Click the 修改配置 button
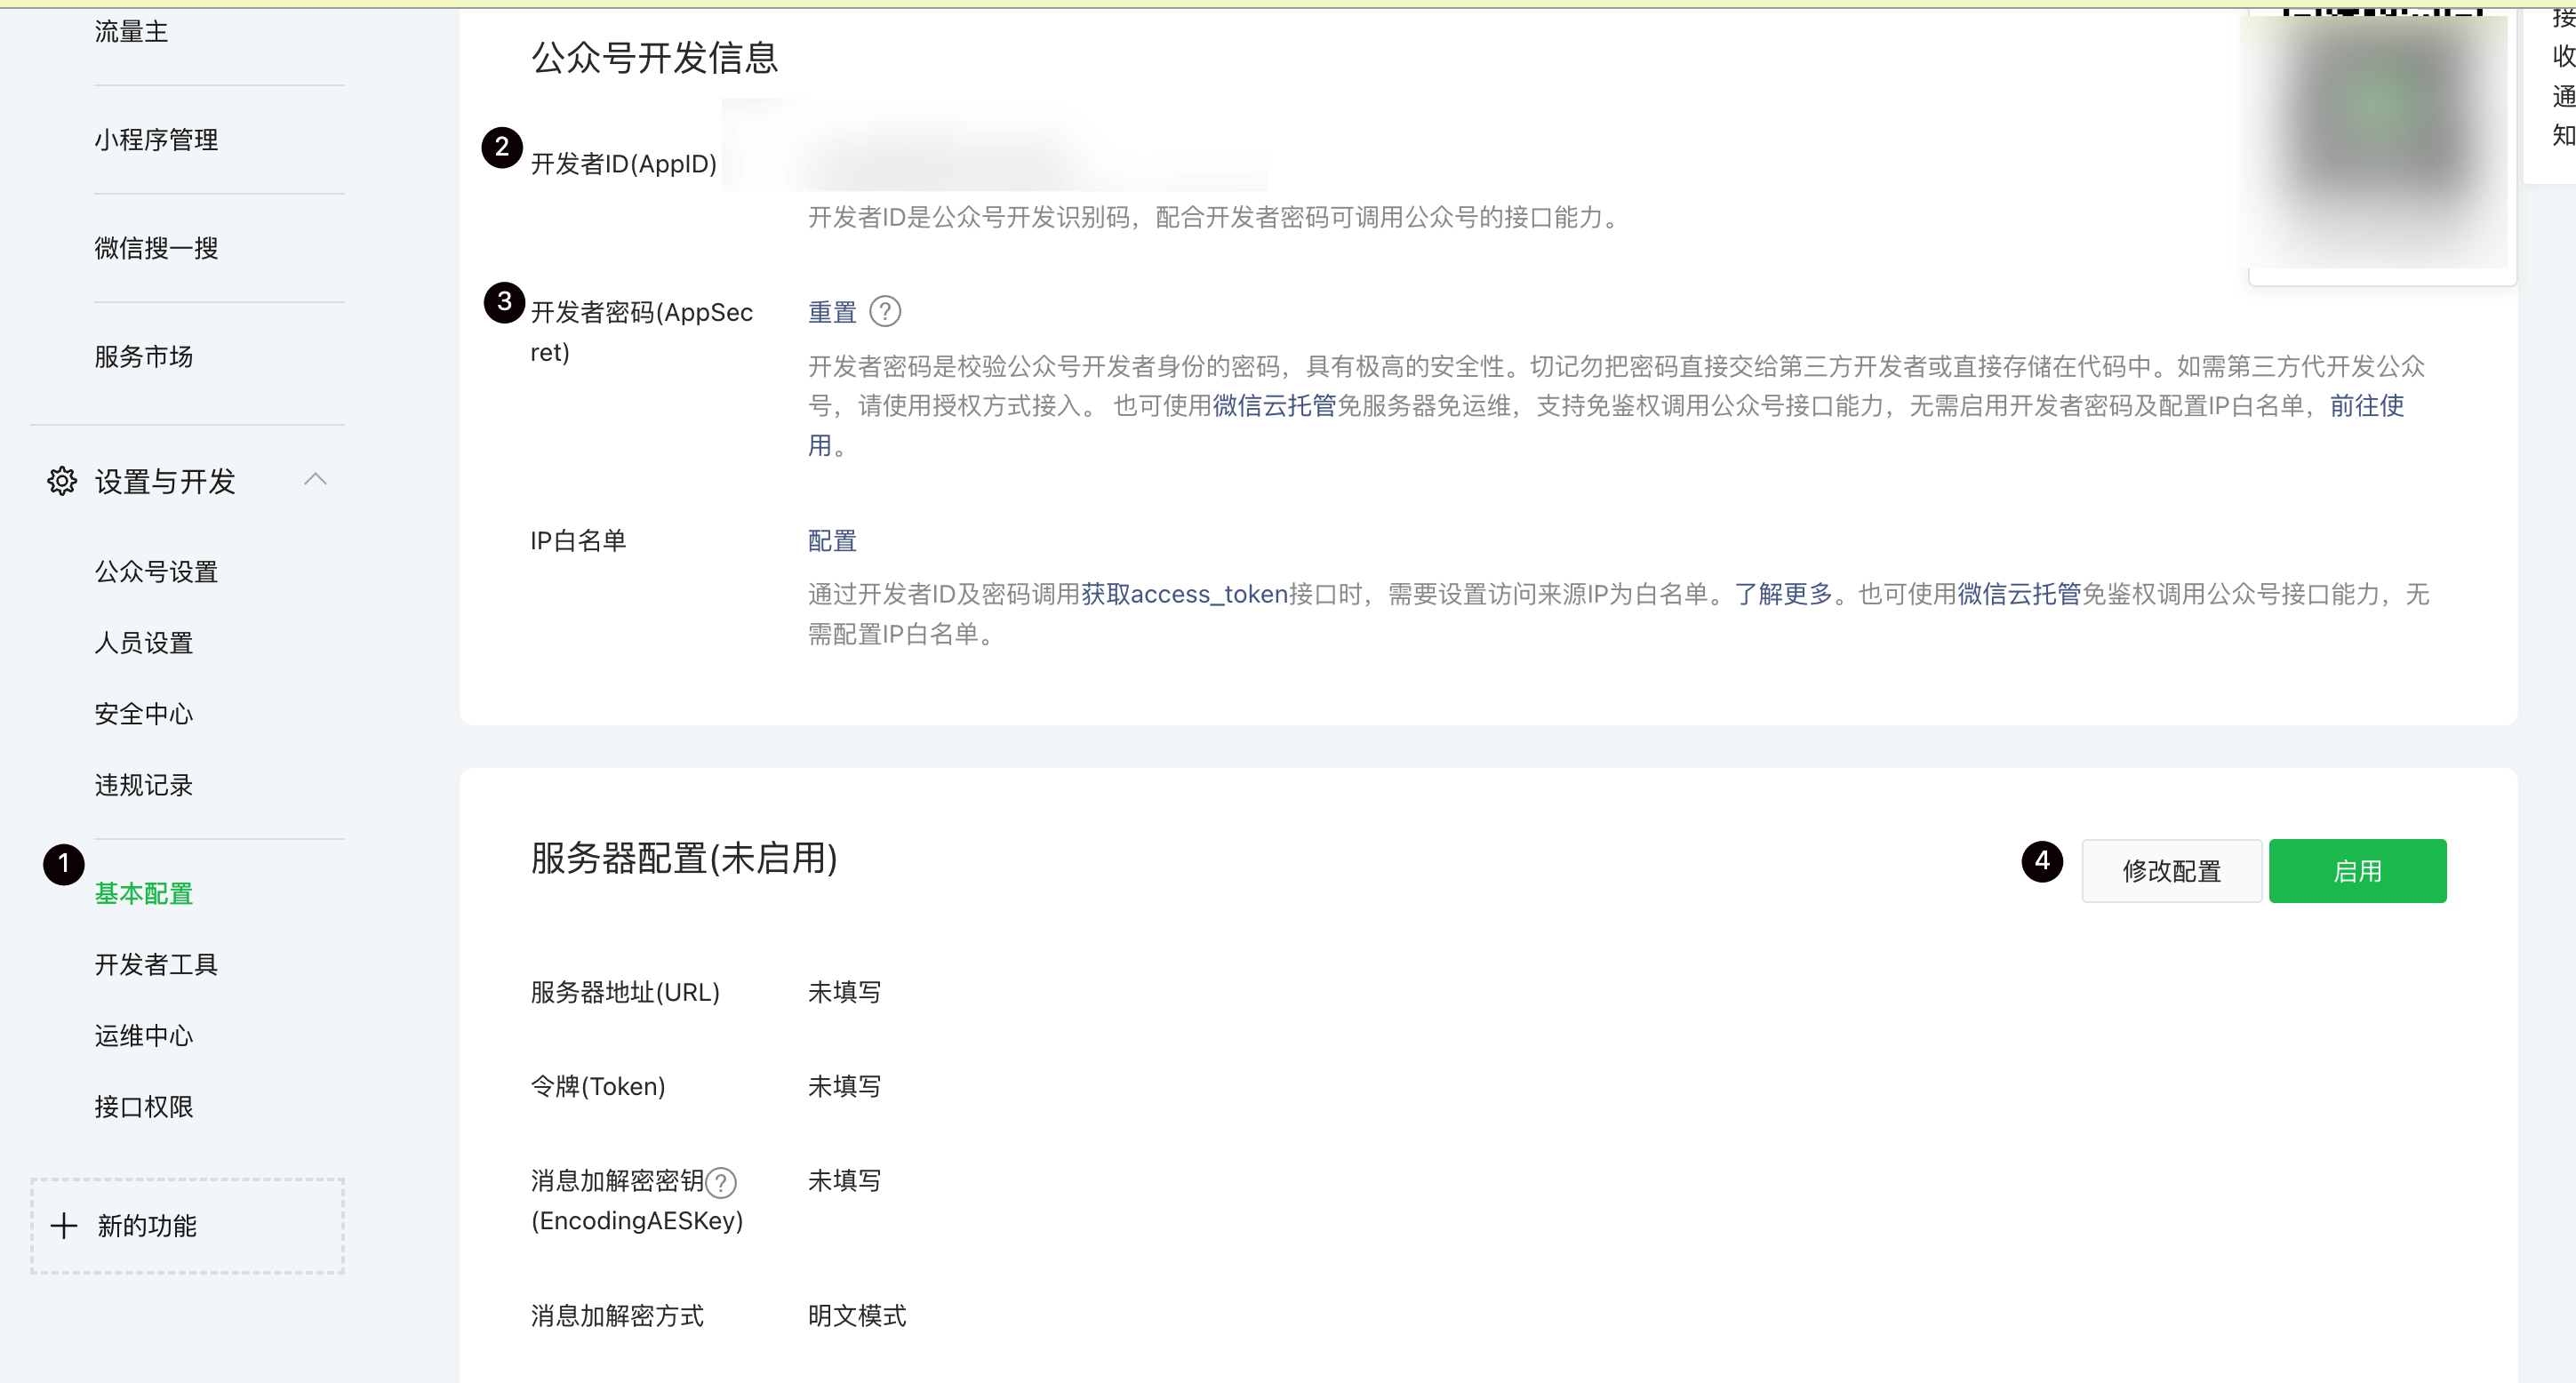Screen dimensions: 2576x1383 2171,871
